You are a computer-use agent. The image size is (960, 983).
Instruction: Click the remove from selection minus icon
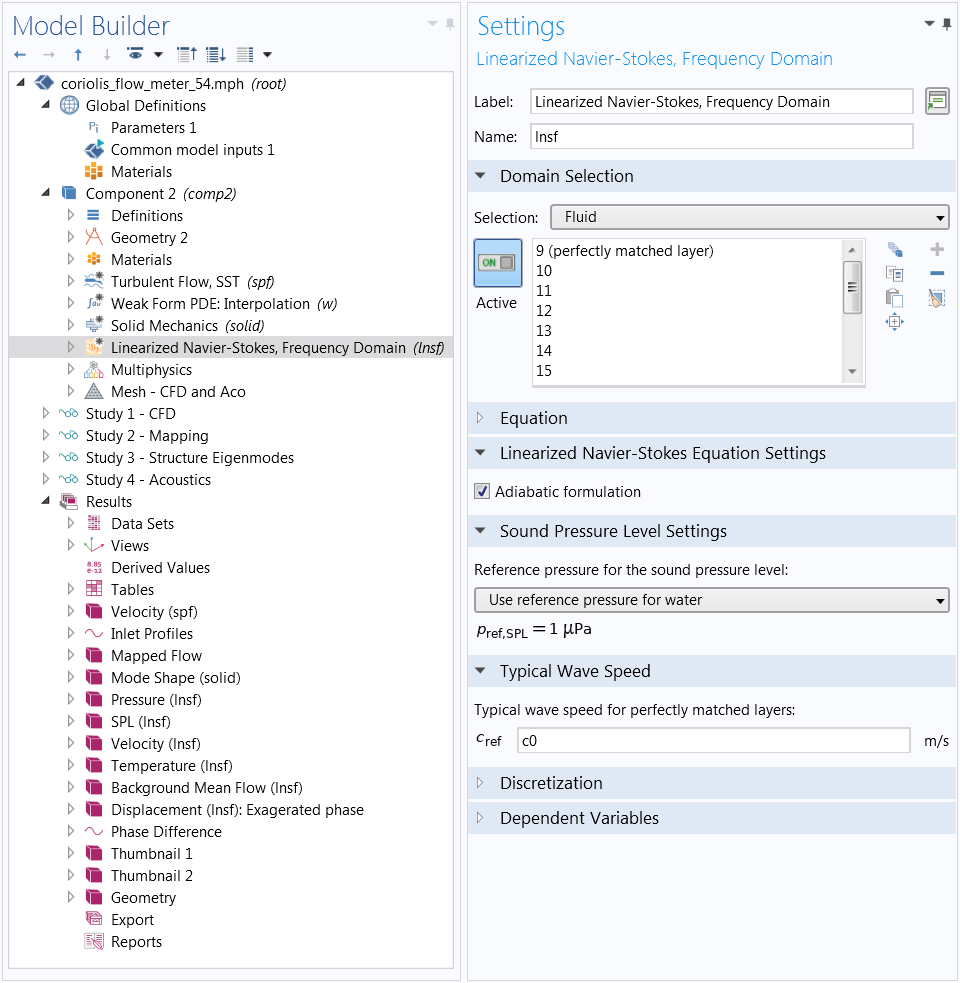point(936,274)
